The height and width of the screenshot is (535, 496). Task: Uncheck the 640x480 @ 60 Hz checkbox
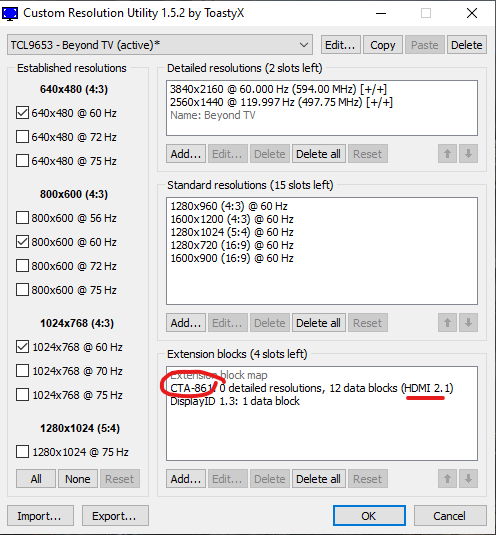[23, 113]
